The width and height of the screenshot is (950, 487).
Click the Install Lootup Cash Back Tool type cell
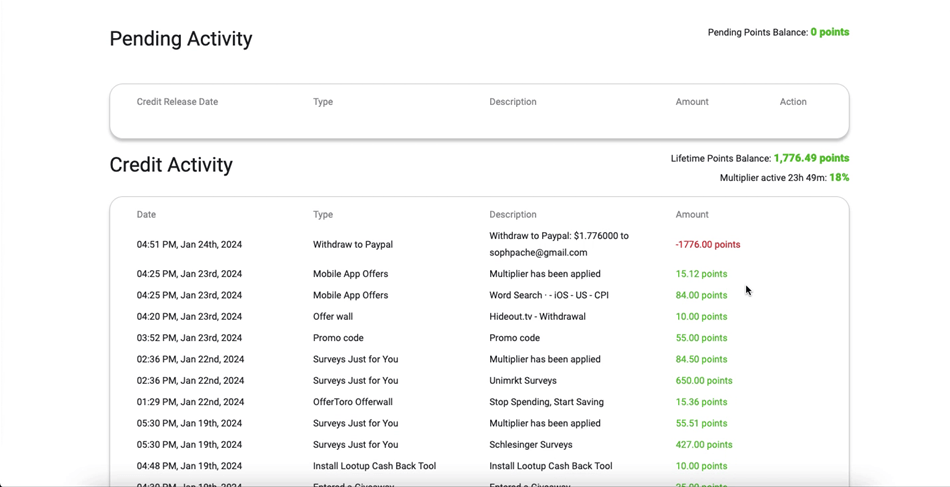click(x=374, y=466)
